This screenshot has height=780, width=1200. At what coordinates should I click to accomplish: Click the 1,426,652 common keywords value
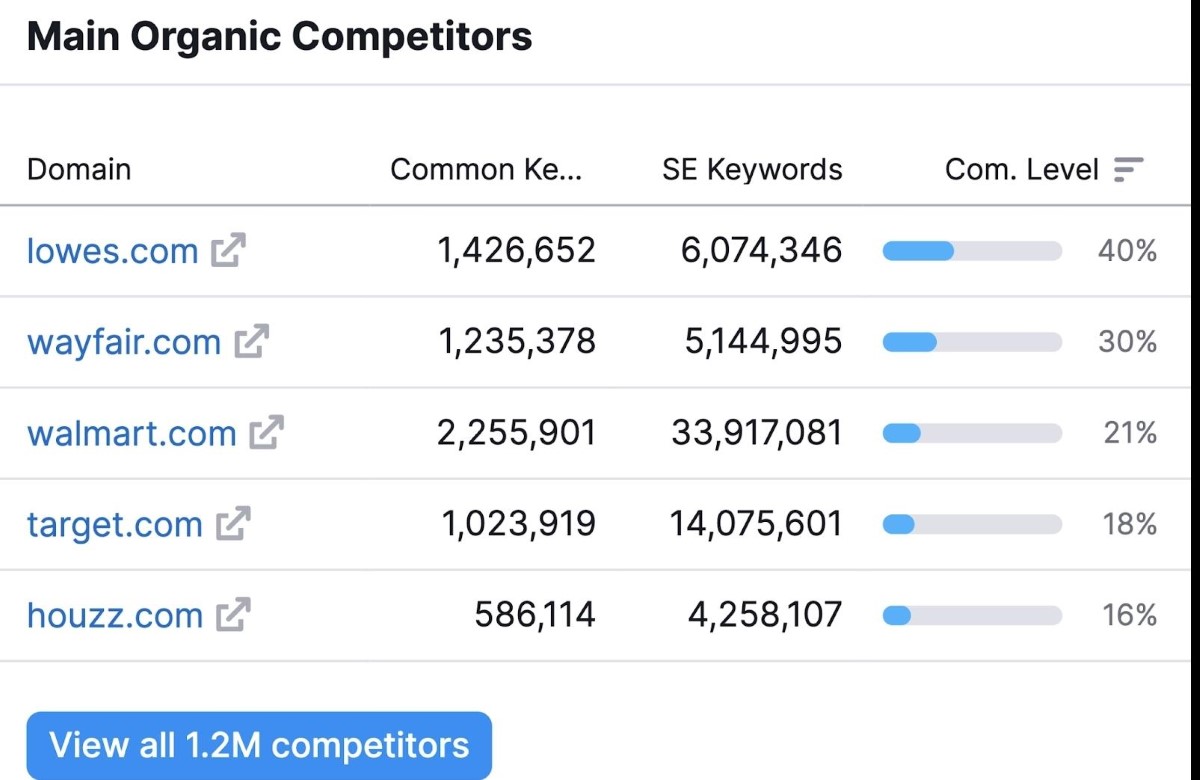coord(517,250)
